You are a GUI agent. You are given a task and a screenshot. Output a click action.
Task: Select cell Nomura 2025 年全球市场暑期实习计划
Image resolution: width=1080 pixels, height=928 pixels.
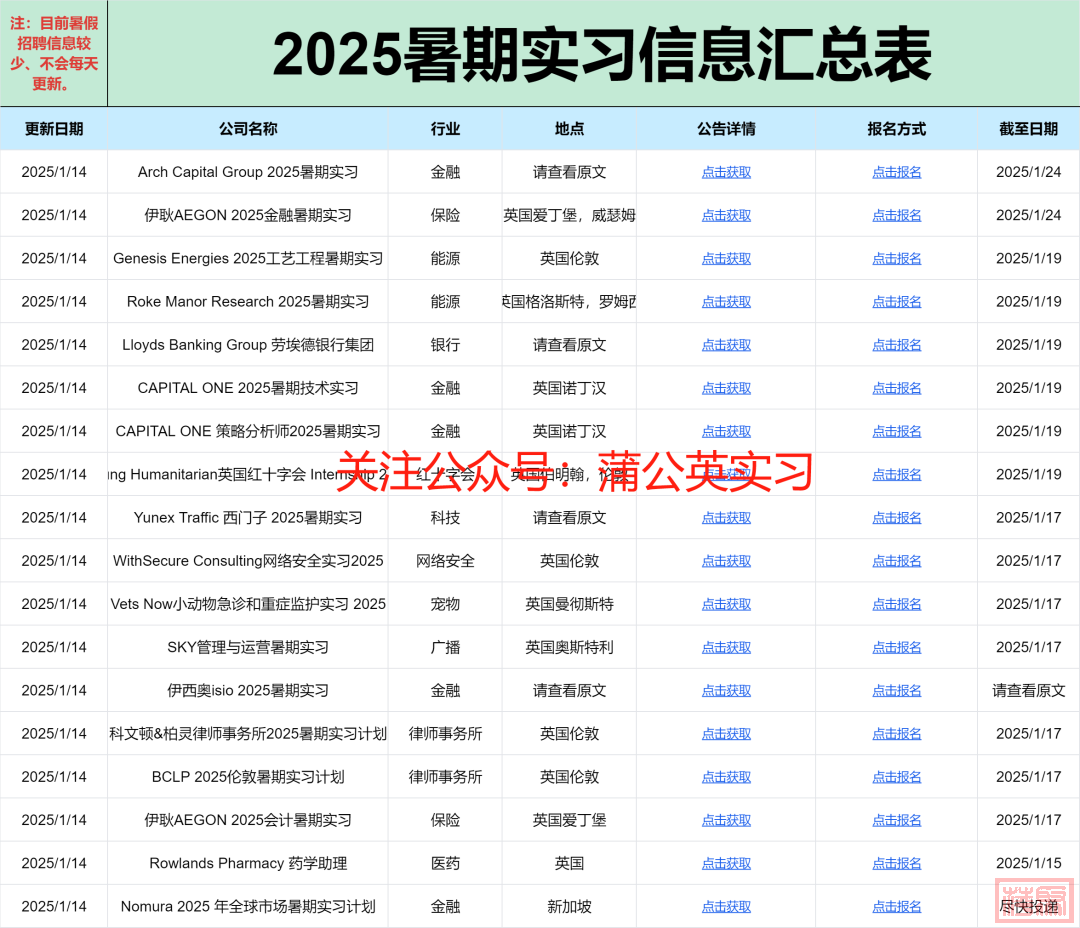tap(248, 907)
